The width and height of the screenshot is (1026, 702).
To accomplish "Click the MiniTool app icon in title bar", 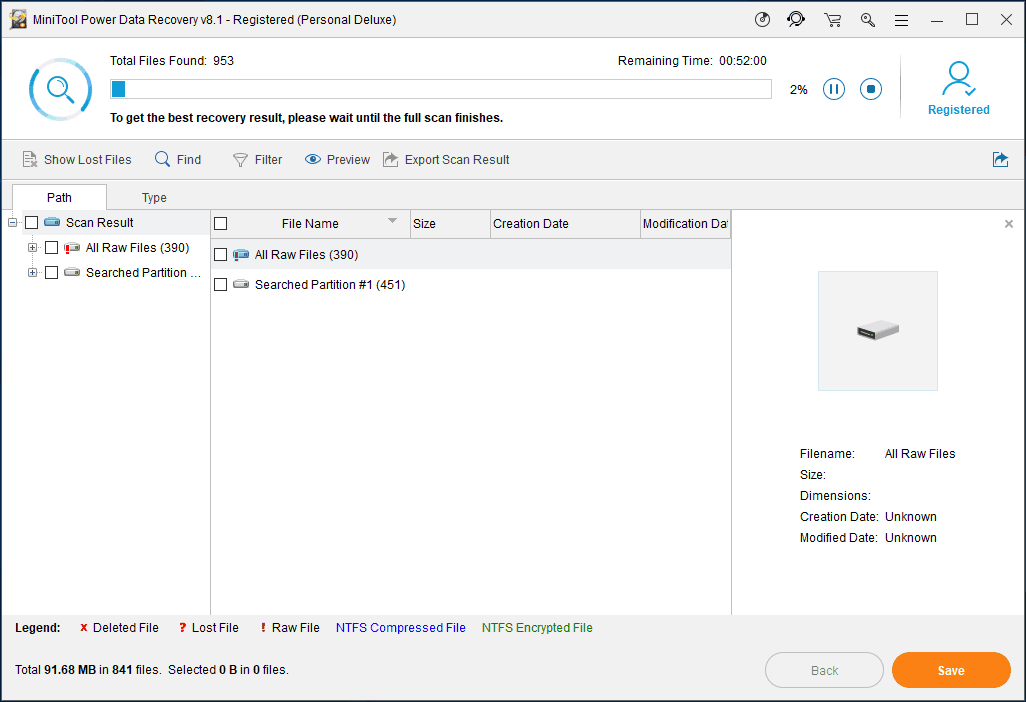I will click(18, 19).
